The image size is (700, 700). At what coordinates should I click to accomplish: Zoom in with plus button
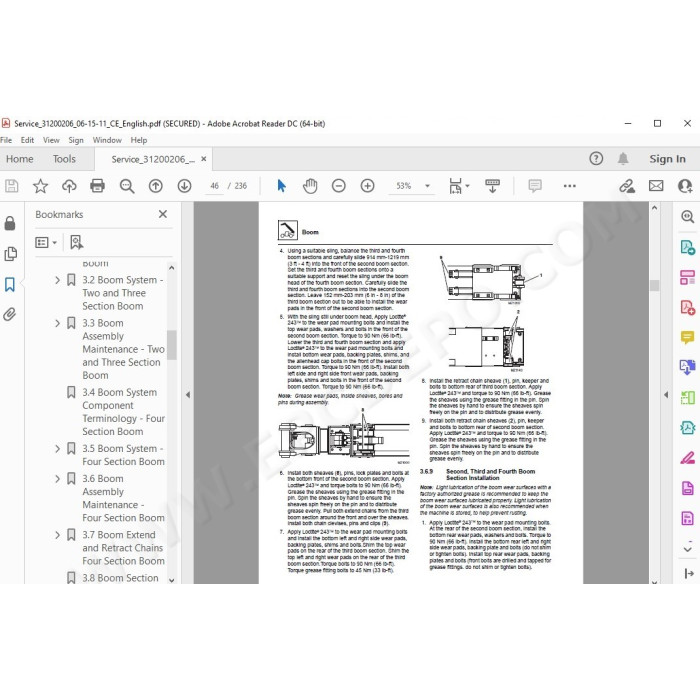click(x=367, y=186)
